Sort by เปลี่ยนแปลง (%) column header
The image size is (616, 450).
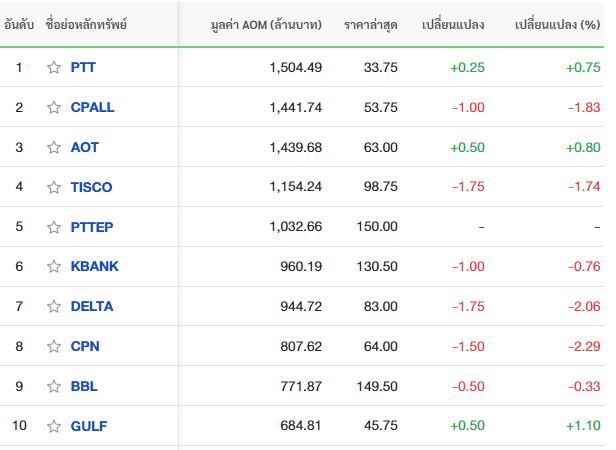(557, 25)
